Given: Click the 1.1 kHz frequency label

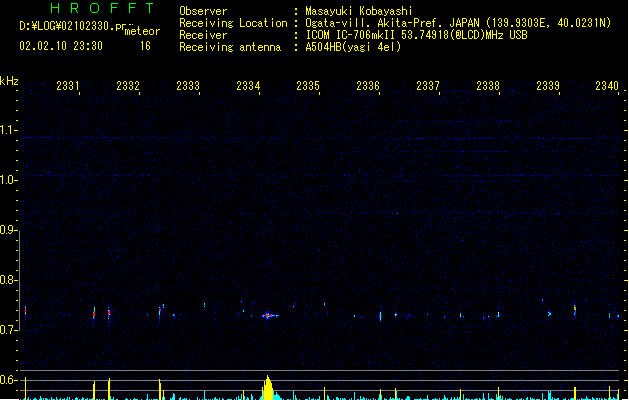Looking at the screenshot, I should [7, 130].
